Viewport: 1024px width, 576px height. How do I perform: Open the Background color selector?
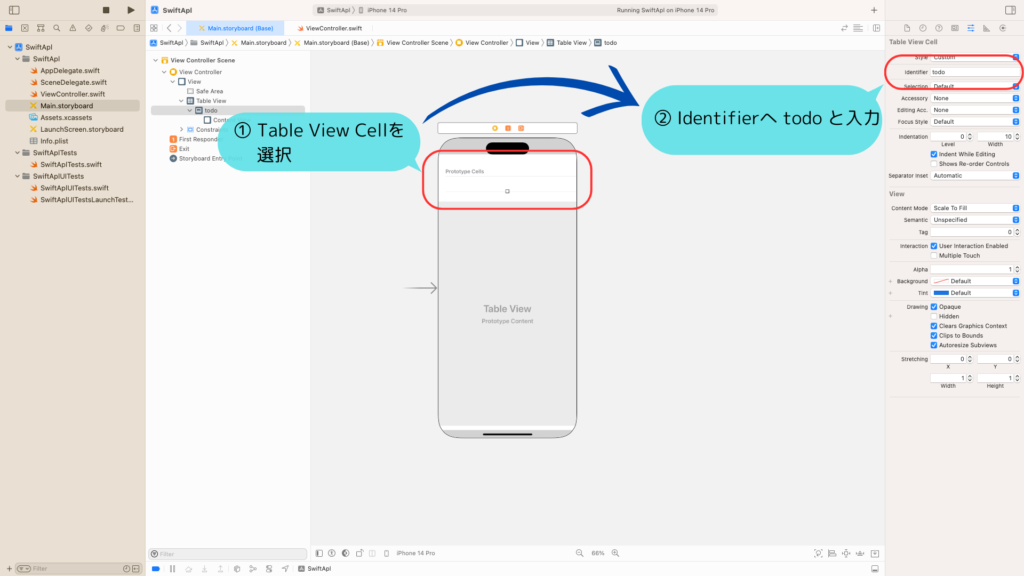(x=975, y=281)
